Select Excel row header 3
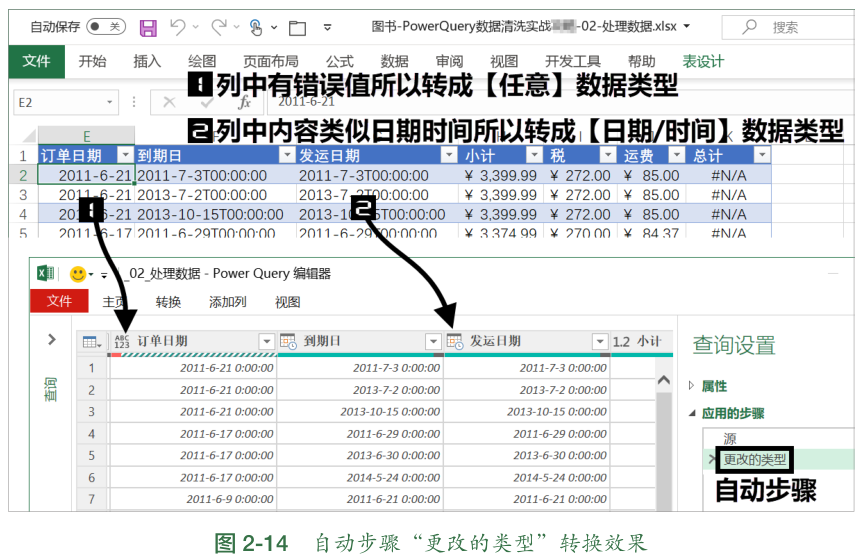Image resolution: width=864 pixels, height=558 pixels. coord(23,194)
